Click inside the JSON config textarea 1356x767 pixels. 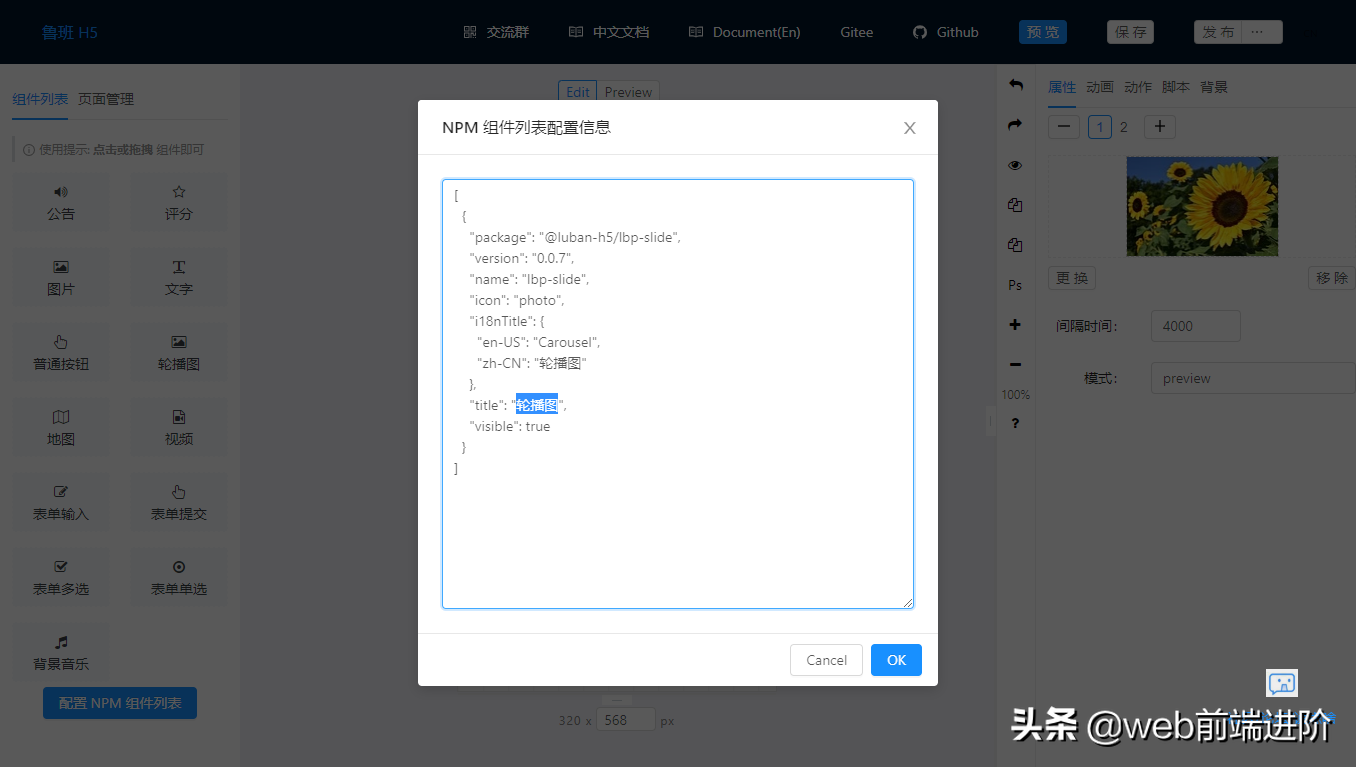point(678,394)
